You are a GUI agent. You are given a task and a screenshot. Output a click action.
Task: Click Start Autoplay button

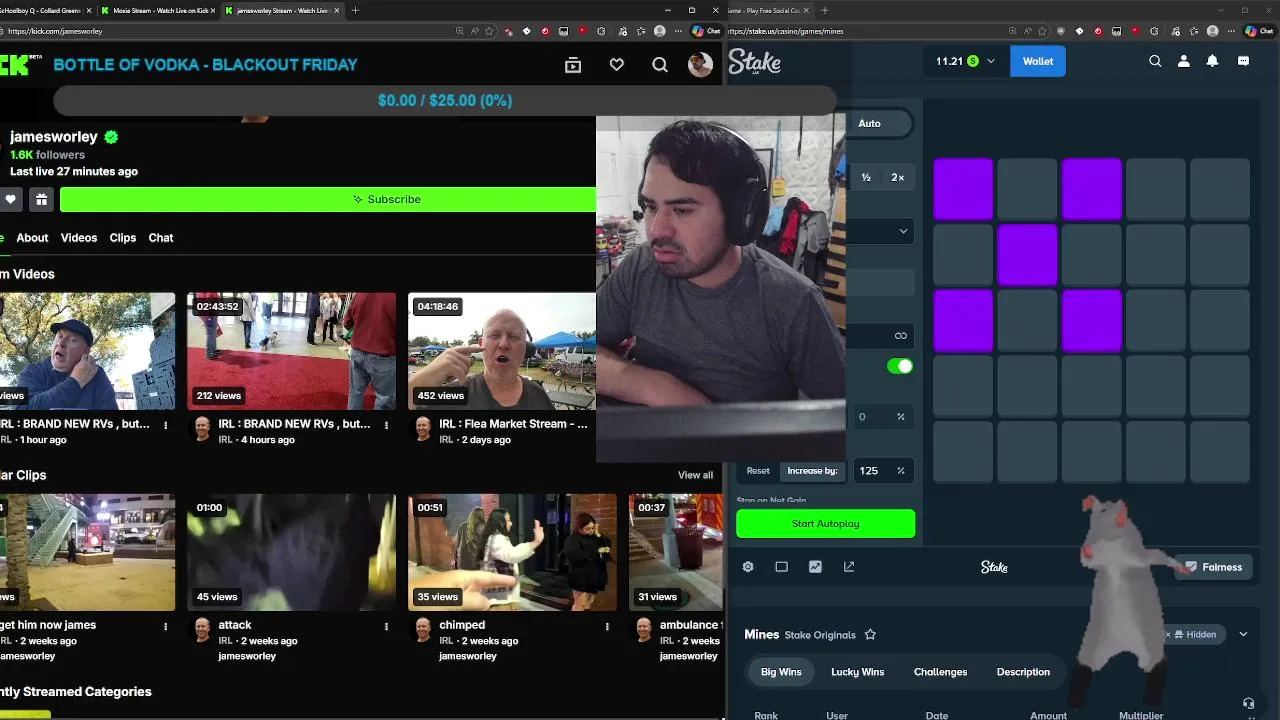[825, 524]
